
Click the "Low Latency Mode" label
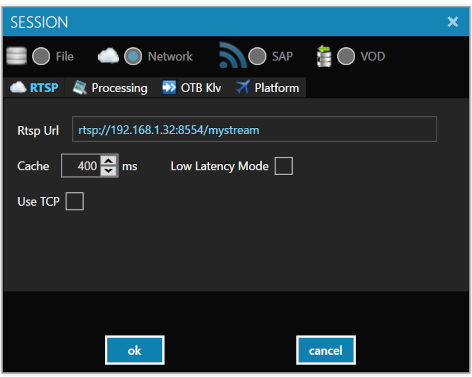(x=219, y=166)
